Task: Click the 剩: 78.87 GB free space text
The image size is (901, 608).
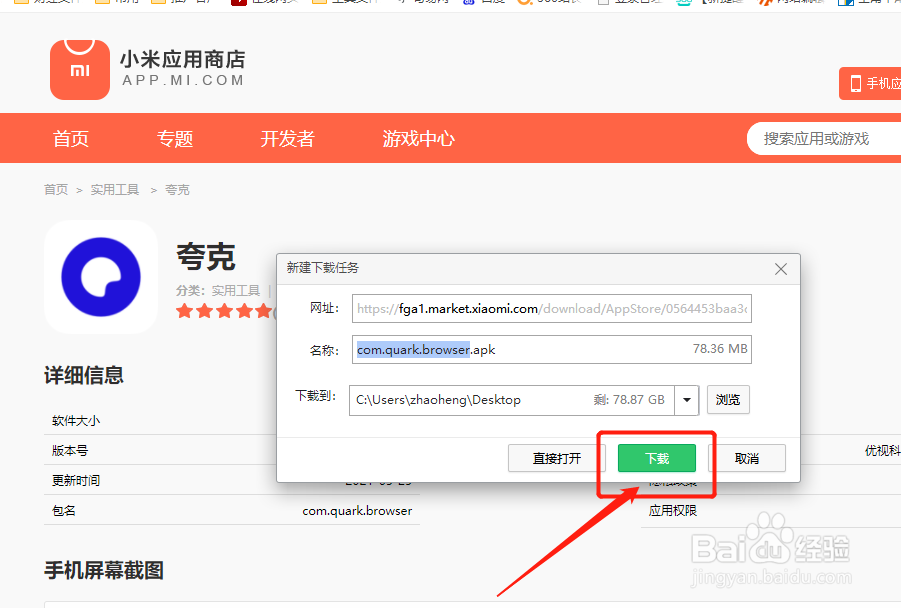Action: (629, 400)
